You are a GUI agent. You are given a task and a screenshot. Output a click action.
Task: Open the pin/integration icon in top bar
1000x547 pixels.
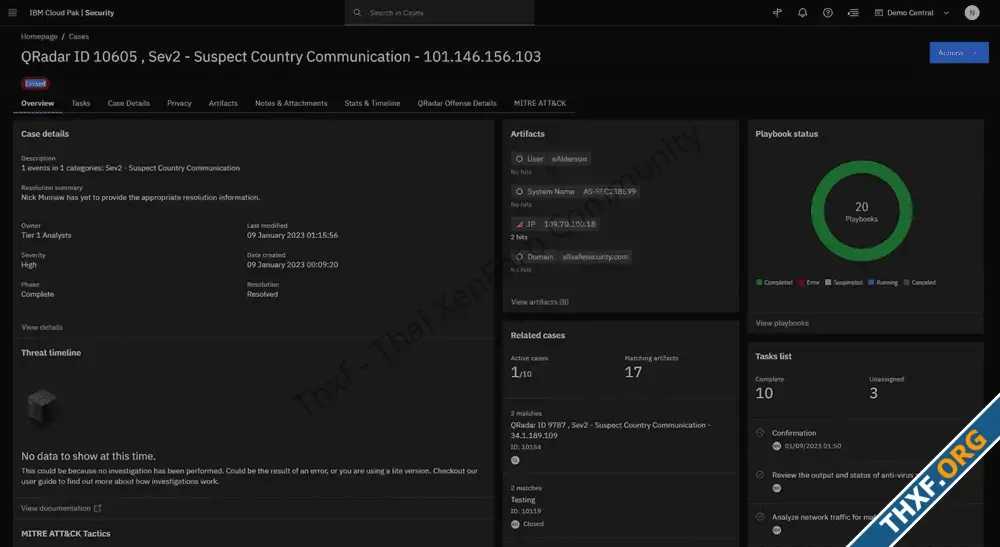tap(777, 12)
